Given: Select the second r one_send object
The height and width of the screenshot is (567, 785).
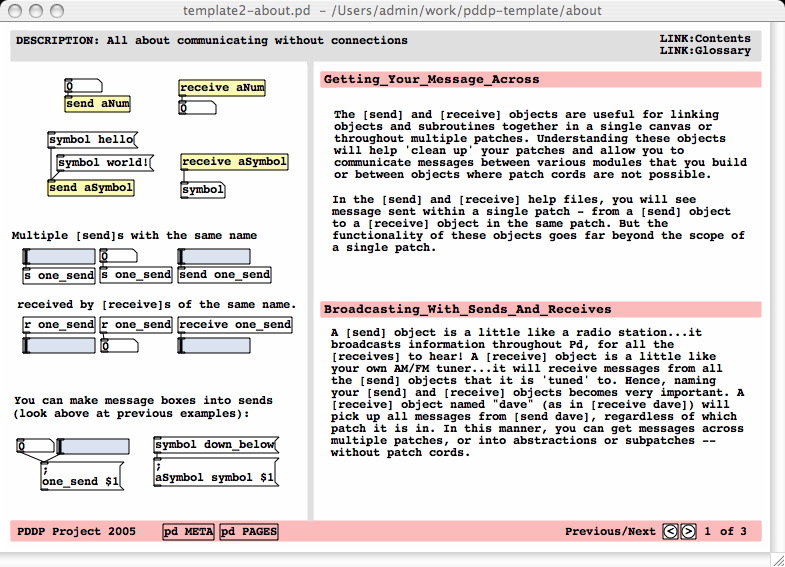Looking at the screenshot, I should click(x=136, y=325).
